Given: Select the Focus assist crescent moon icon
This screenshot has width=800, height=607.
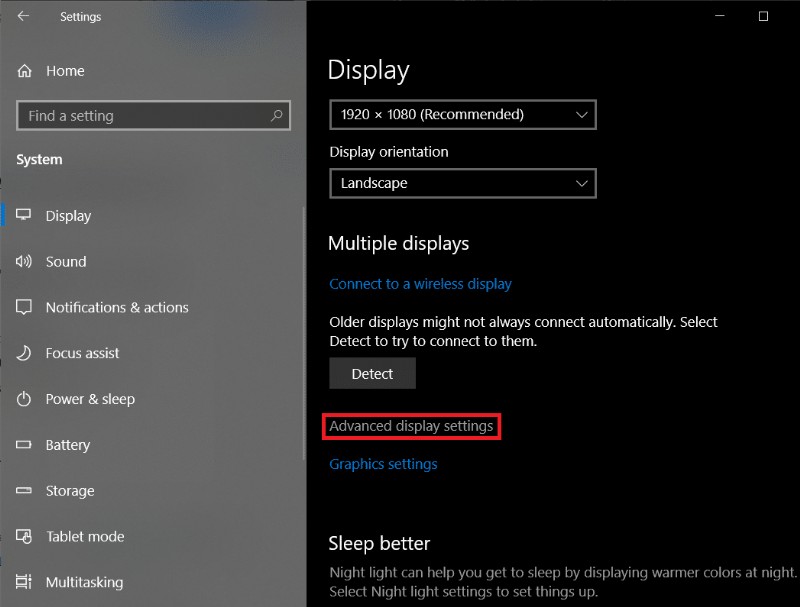Looking at the screenshot, I should (x=24, y=353).
